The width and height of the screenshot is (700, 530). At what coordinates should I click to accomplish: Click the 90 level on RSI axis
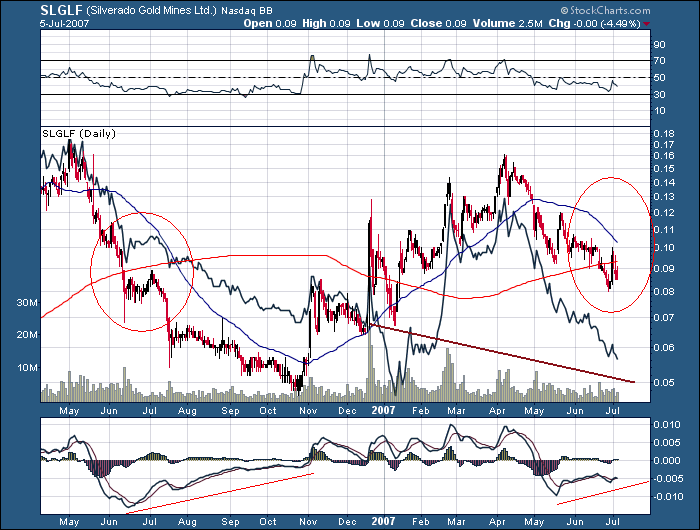pyautogui.click(x=659, y=45)
